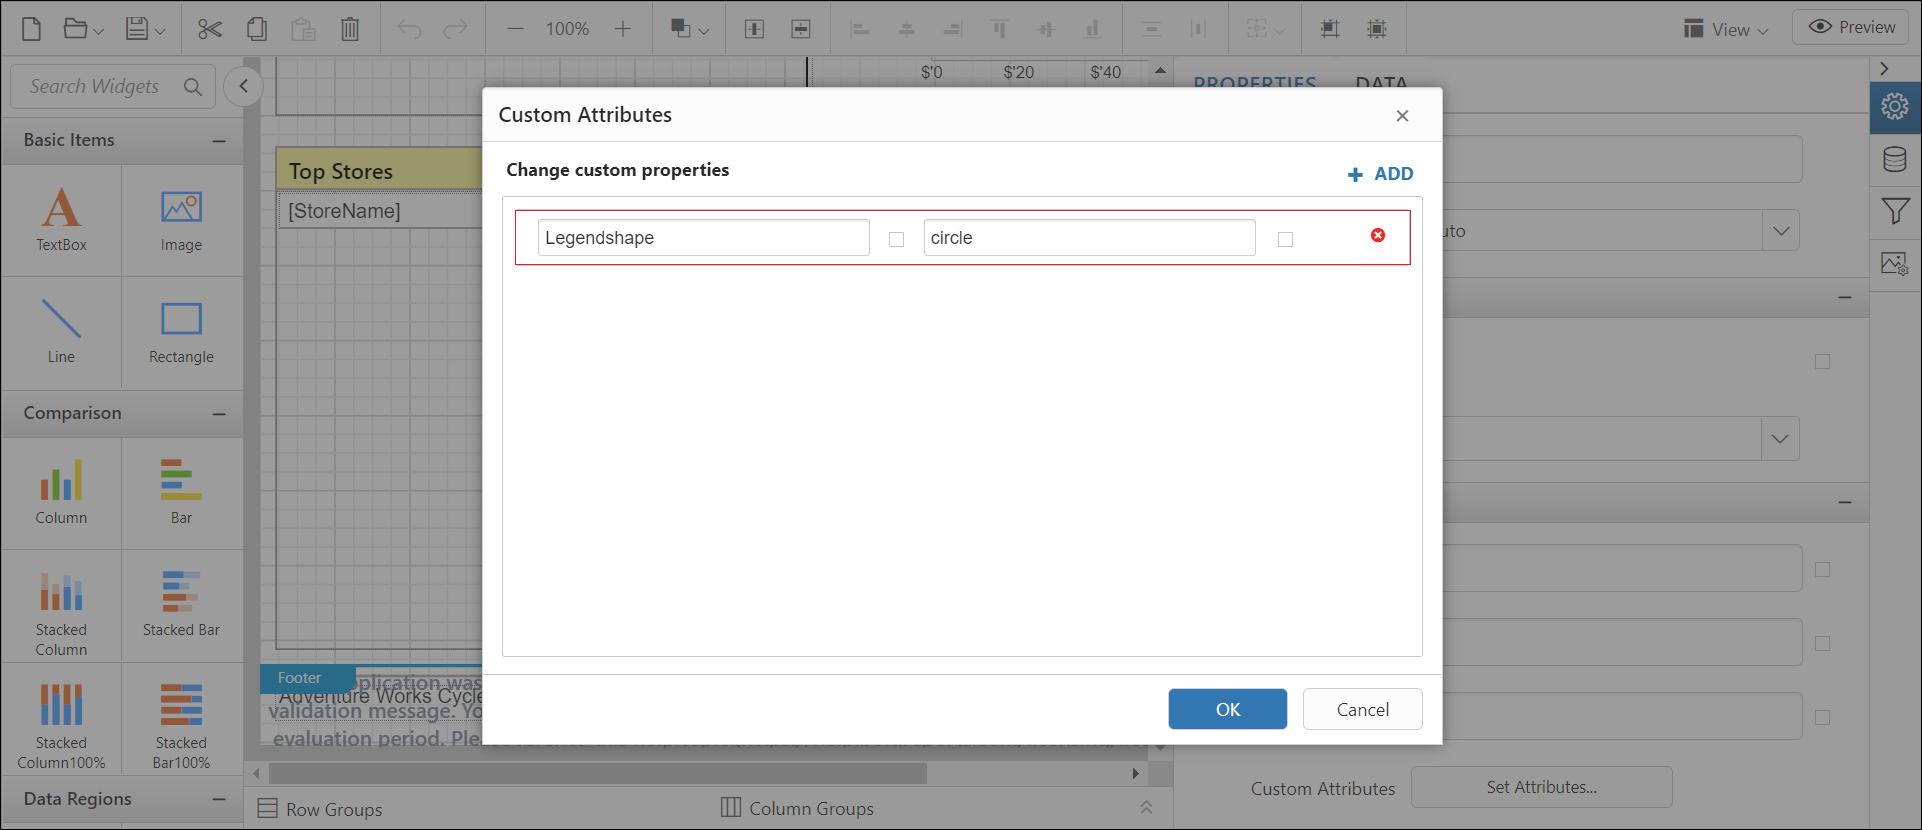Select the Stacked Column chart widget

(x=61, y=606)
